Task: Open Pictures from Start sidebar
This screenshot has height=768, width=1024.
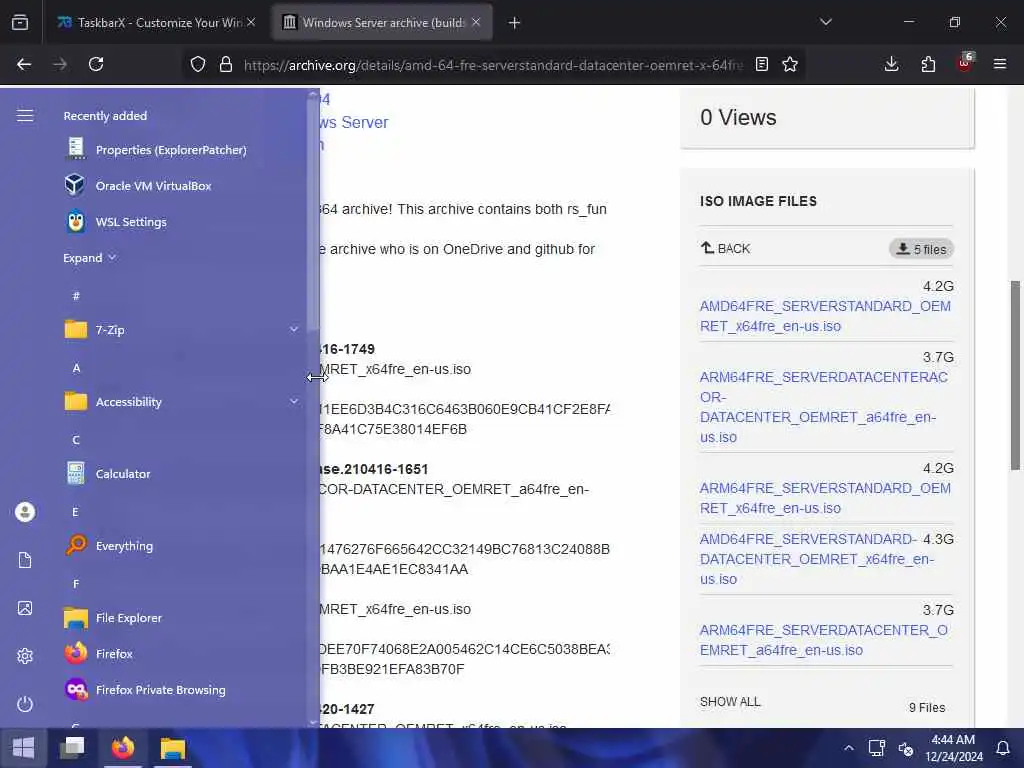Action: coord(25,608)
